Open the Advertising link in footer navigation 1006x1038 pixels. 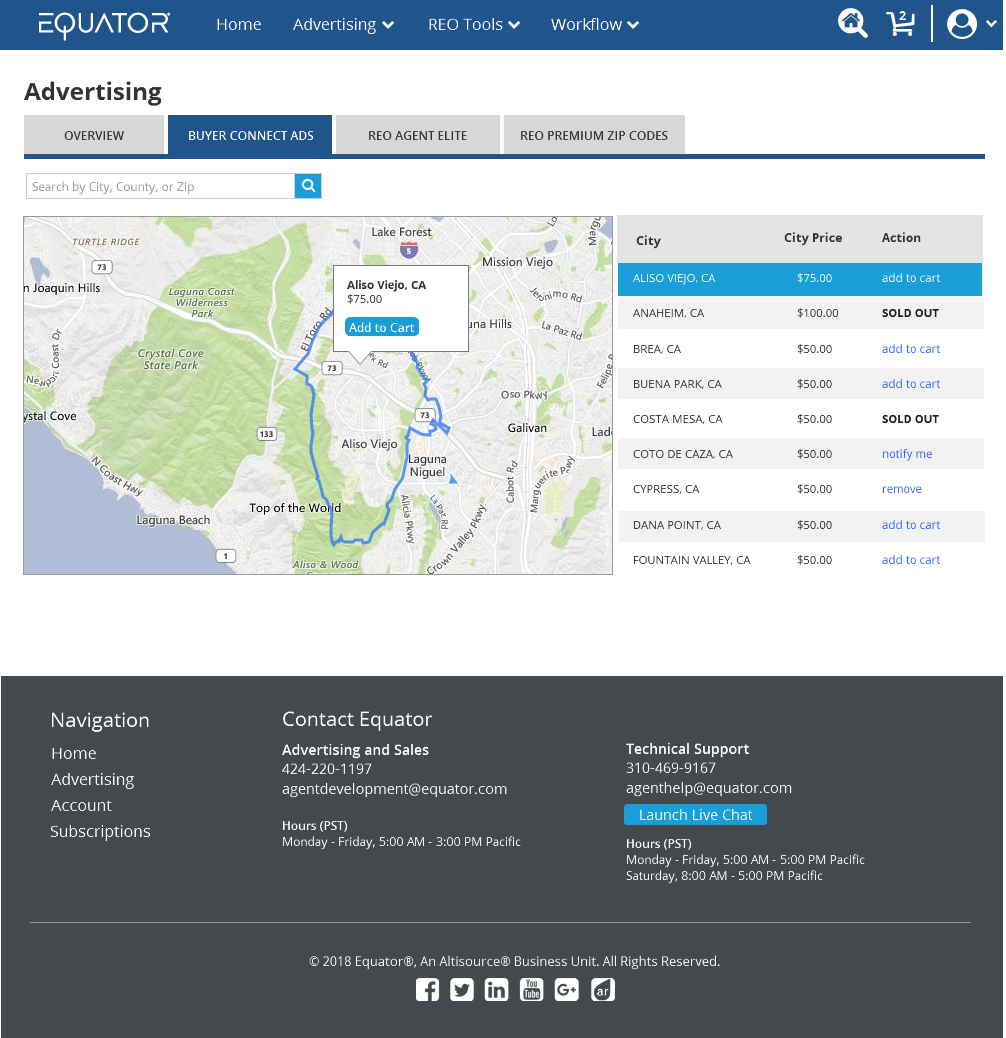(93, 780)
